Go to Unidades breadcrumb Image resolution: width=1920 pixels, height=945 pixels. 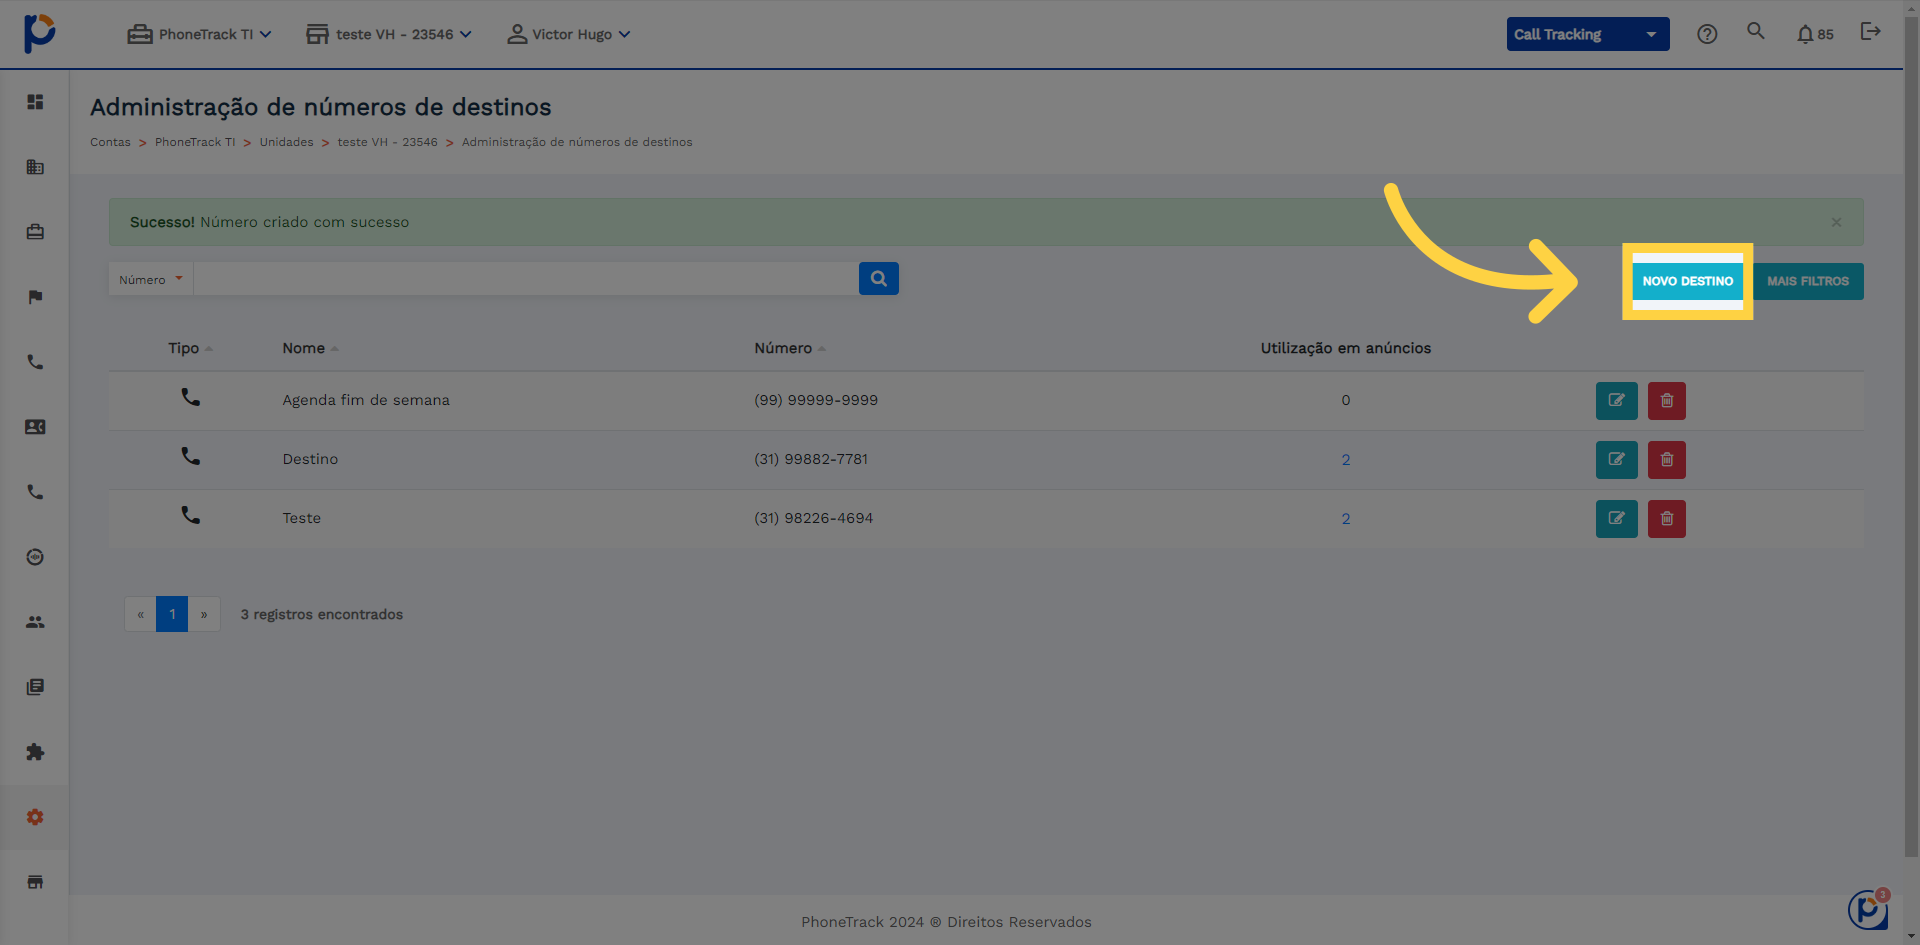[x=286, y=142]
